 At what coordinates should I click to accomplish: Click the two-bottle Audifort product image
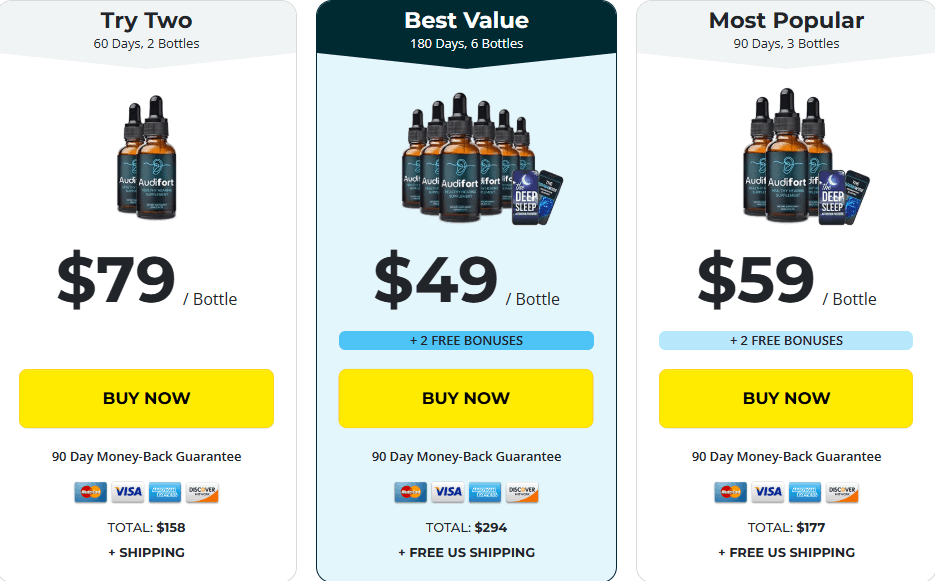coord(147,158)
